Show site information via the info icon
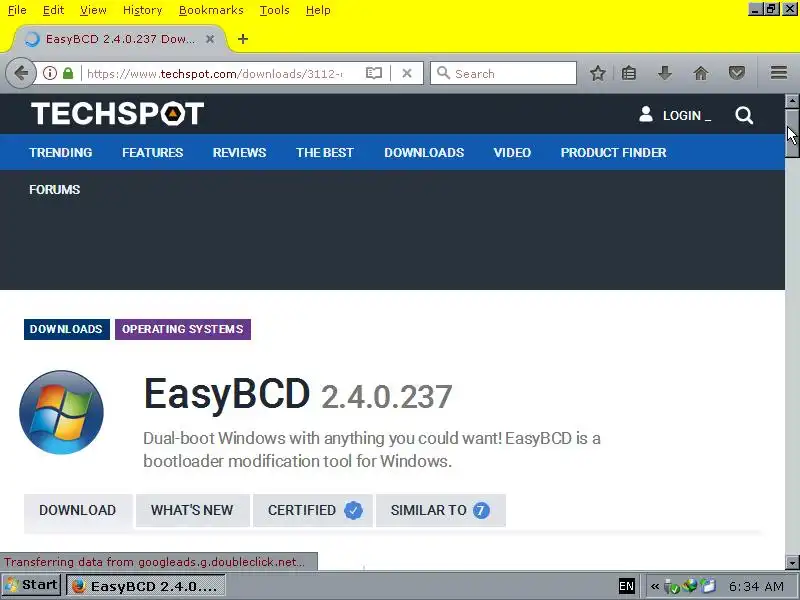 click(x=49, y=73)
